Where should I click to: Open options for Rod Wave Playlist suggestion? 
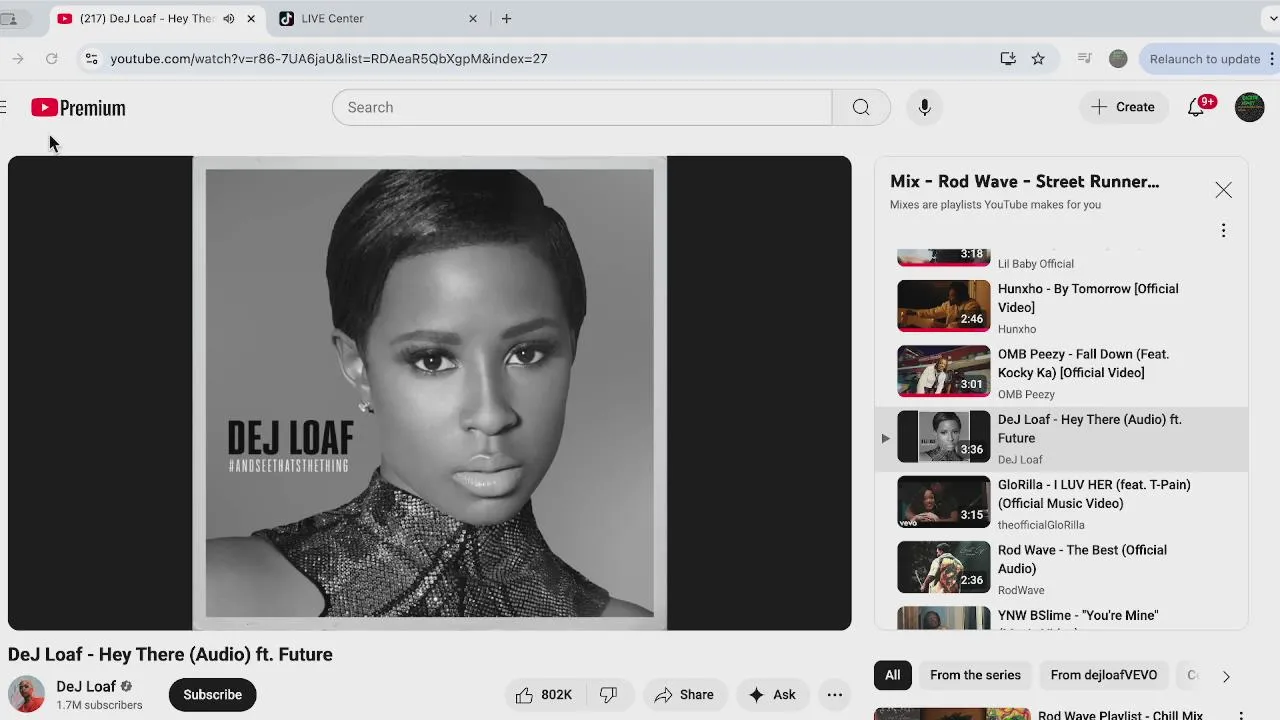1241,716
